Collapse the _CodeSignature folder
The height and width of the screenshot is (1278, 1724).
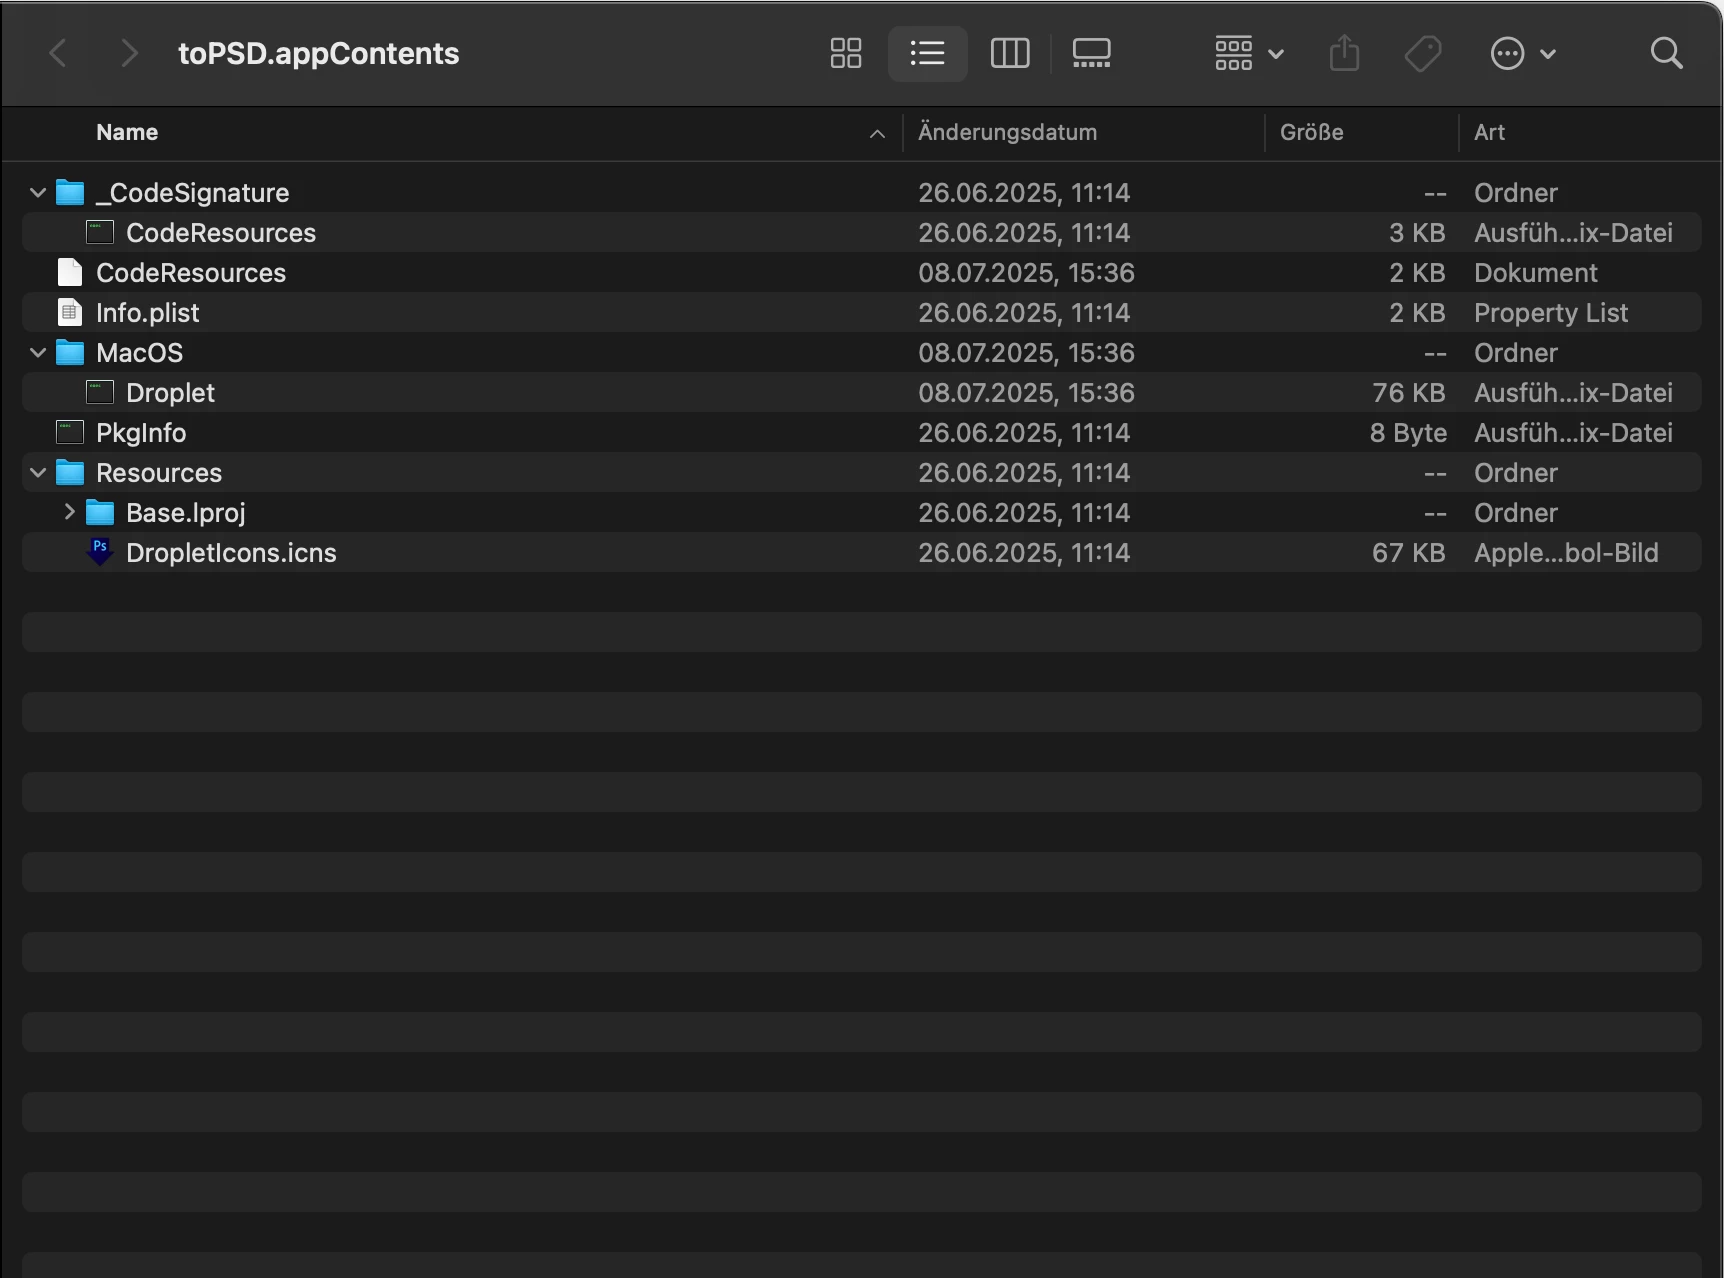38,192
